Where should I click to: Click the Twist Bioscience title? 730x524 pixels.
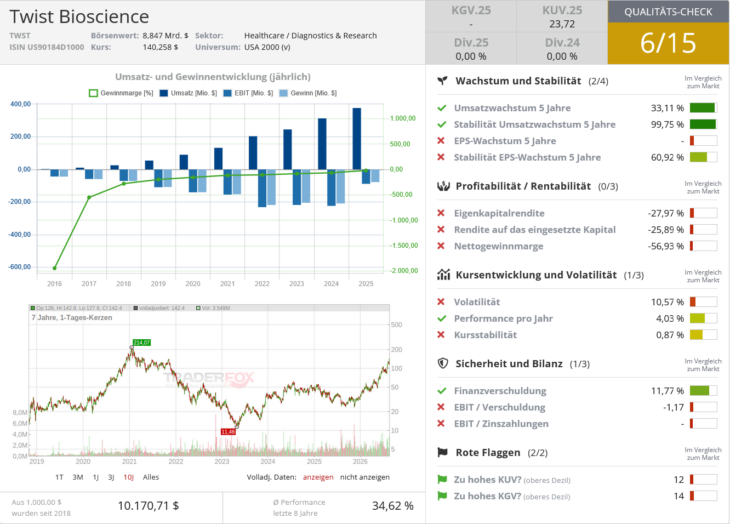[x=79, y=17]
